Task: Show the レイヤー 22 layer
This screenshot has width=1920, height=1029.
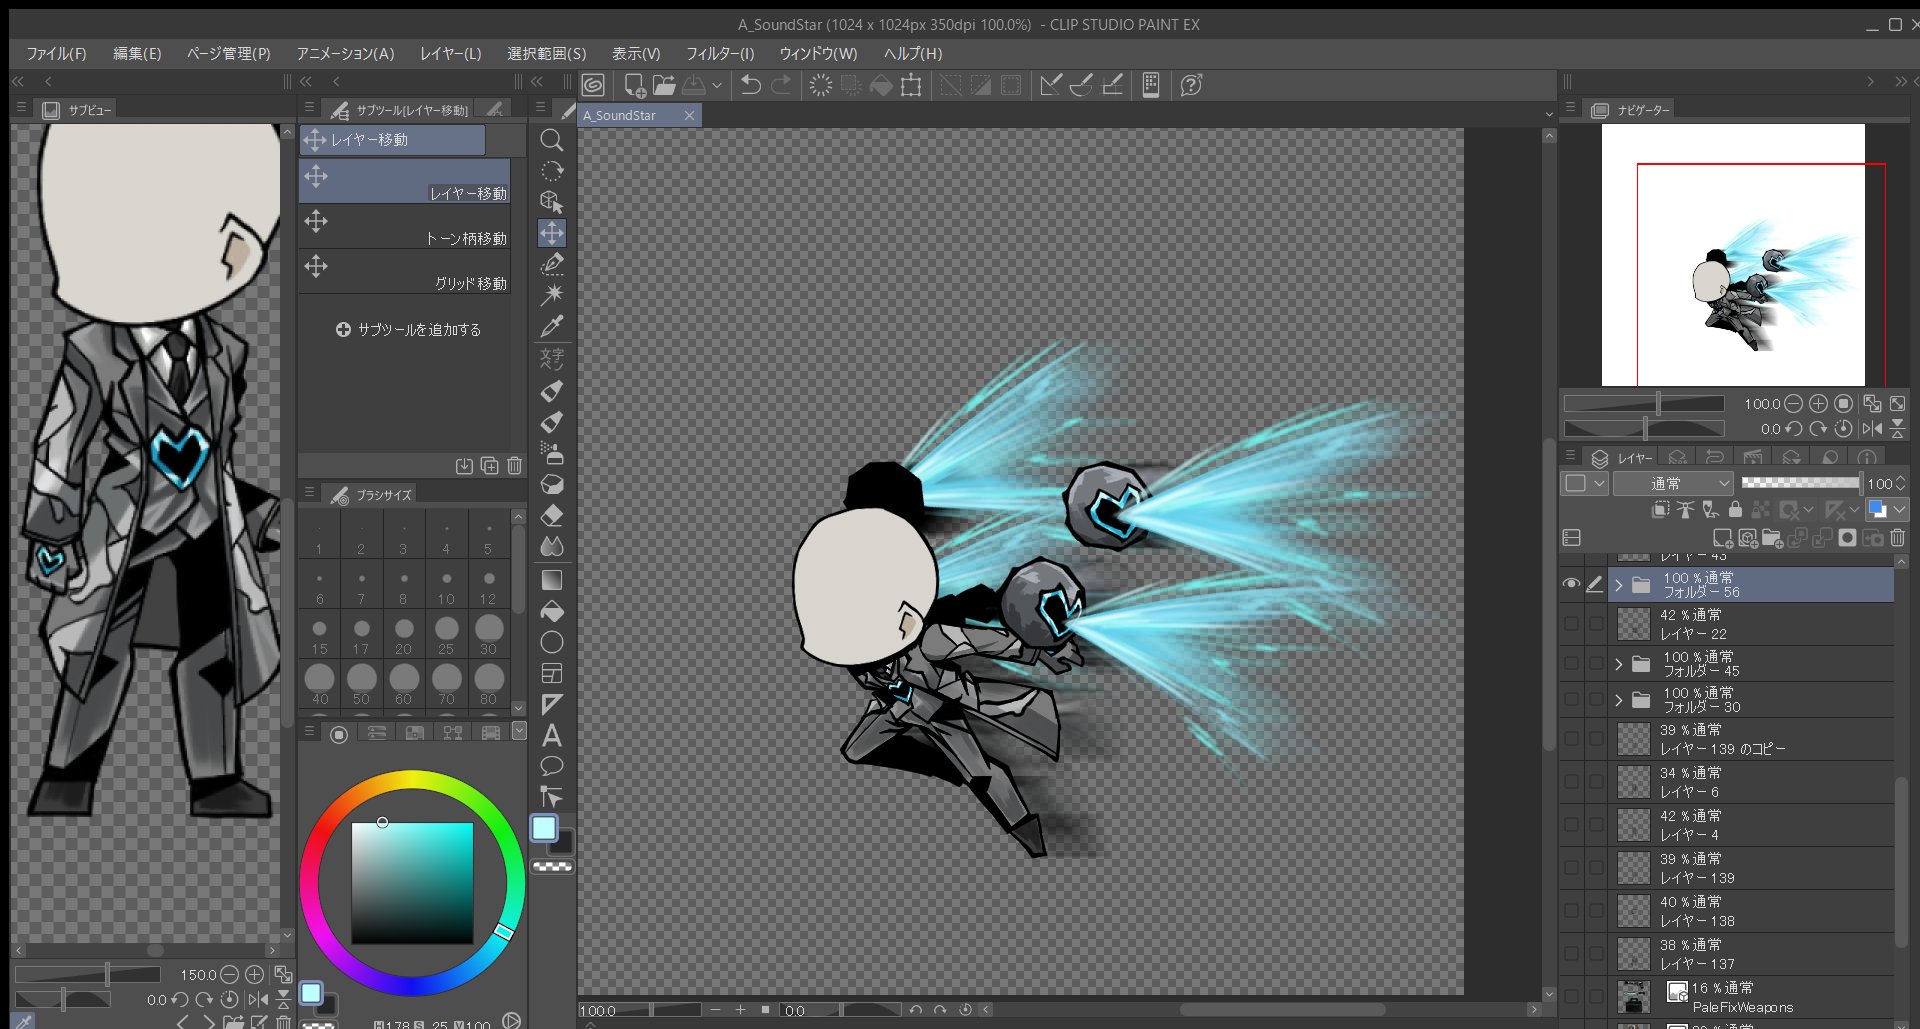Action: point(1571,624)
